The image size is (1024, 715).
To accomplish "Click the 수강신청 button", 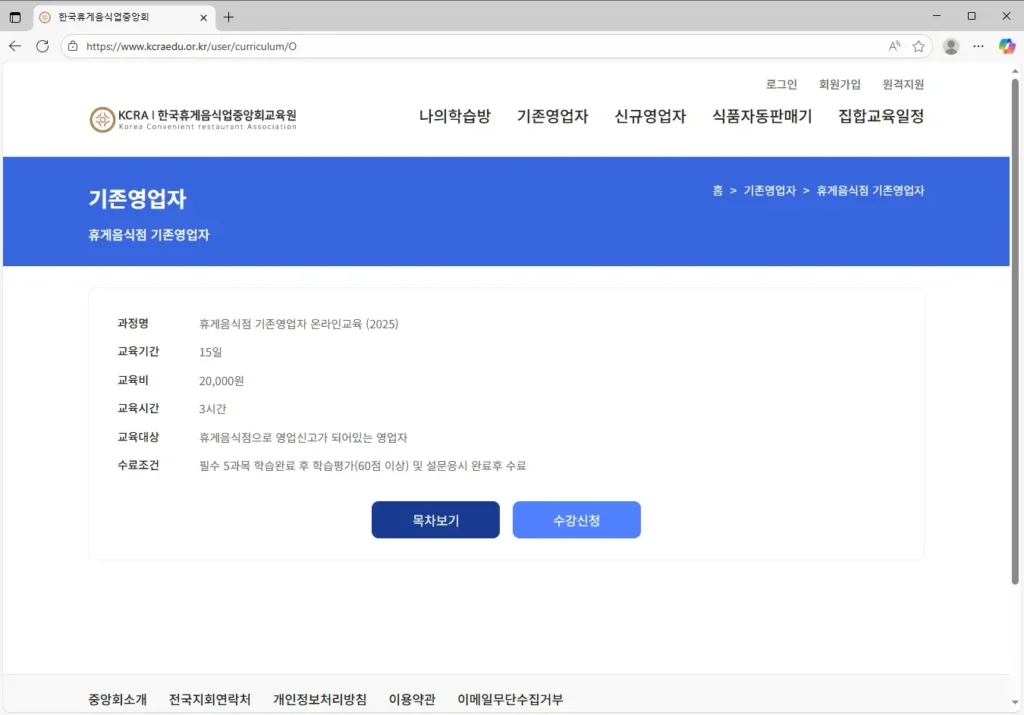I will 577,519.
